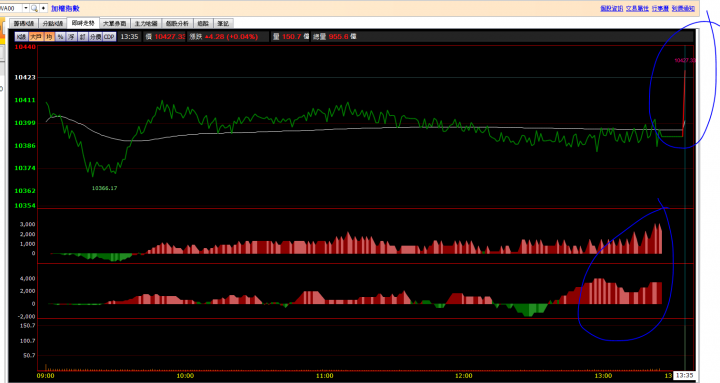
Task: Click the highlighted 13:35 cursor time label
Action: point(684,376)
